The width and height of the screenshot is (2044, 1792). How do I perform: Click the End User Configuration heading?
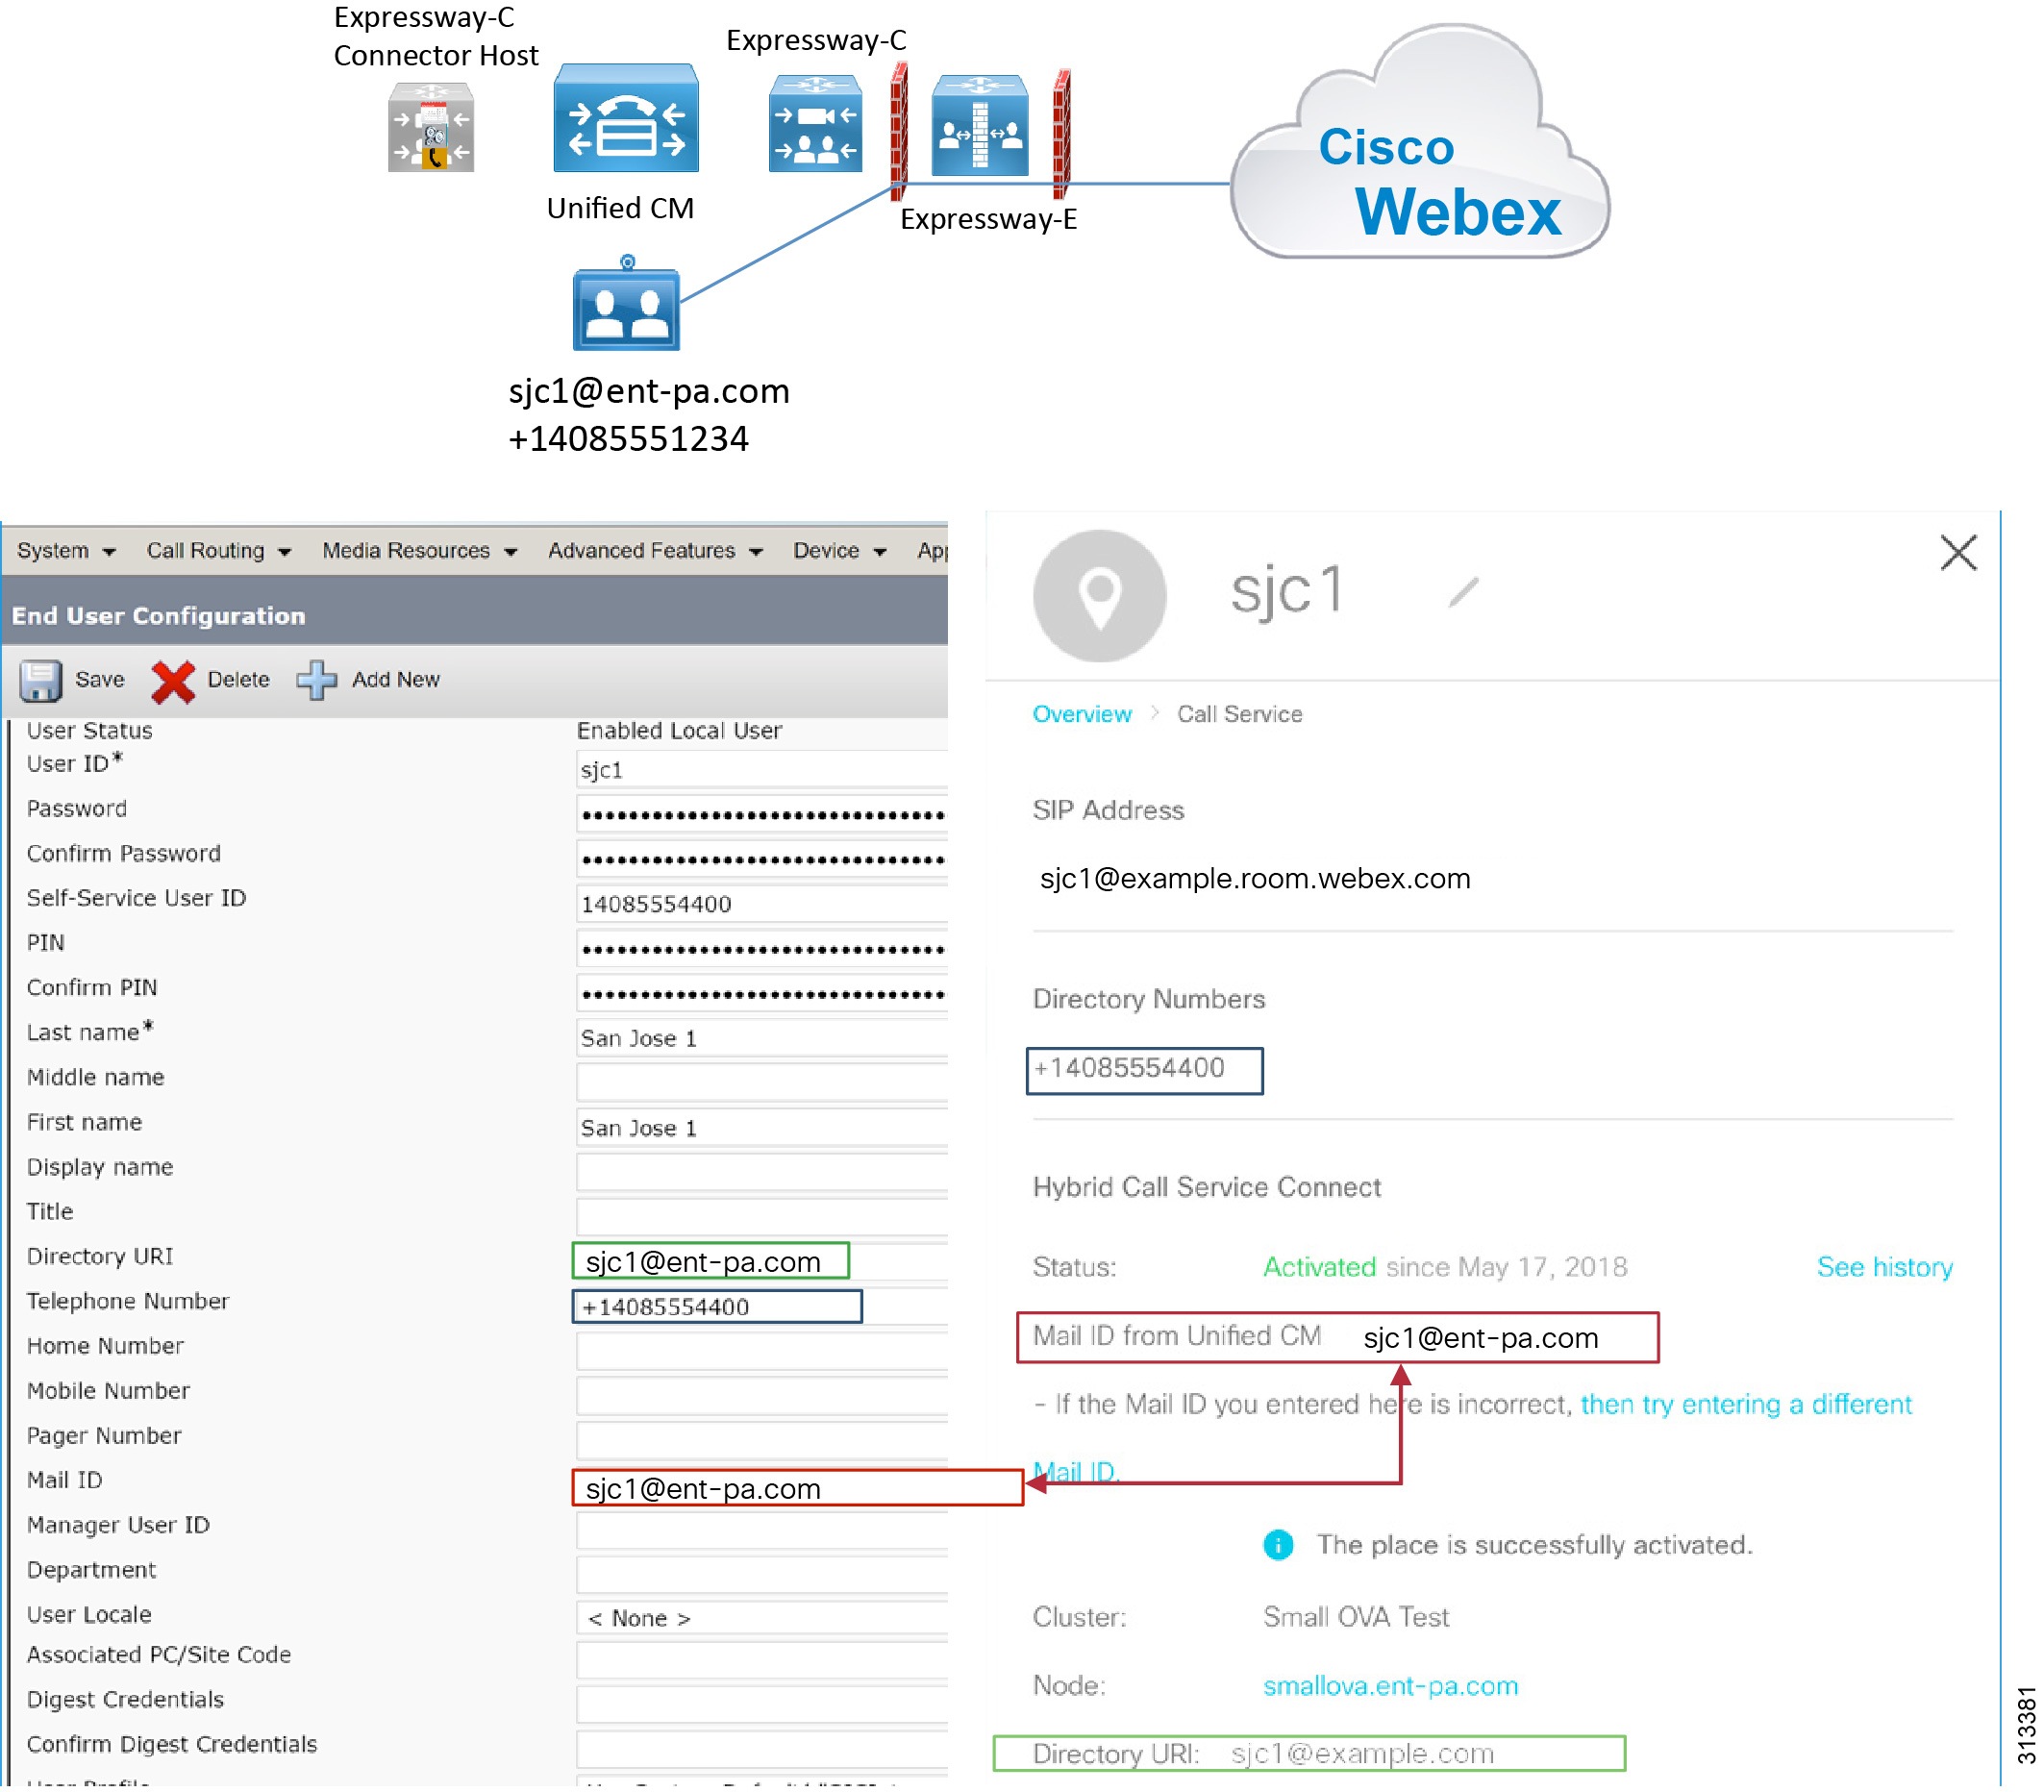(158, 616)
